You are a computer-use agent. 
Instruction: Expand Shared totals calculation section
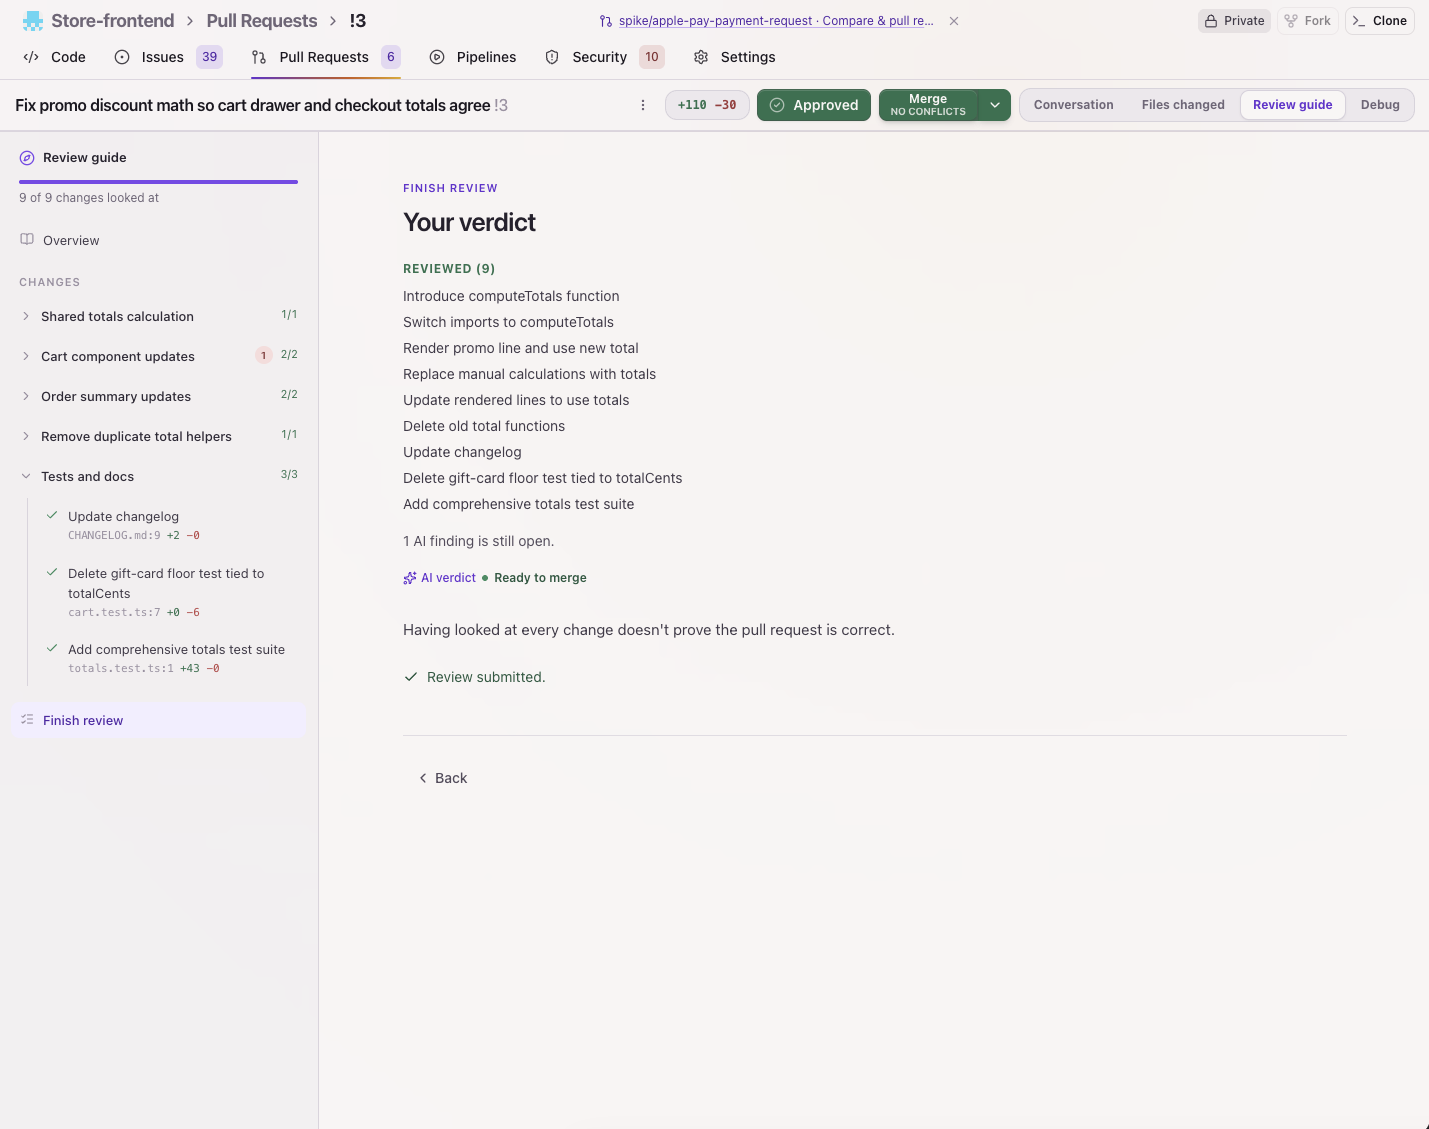coord(26,316)
